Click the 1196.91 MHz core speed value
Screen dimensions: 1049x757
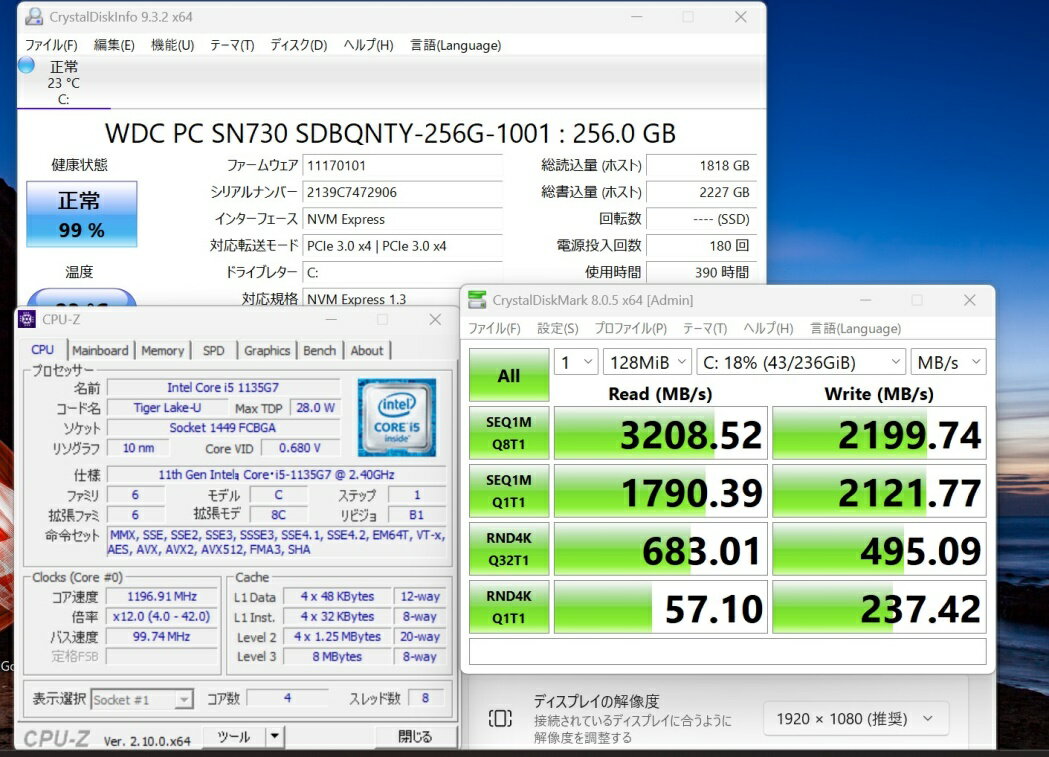point(162,596)
